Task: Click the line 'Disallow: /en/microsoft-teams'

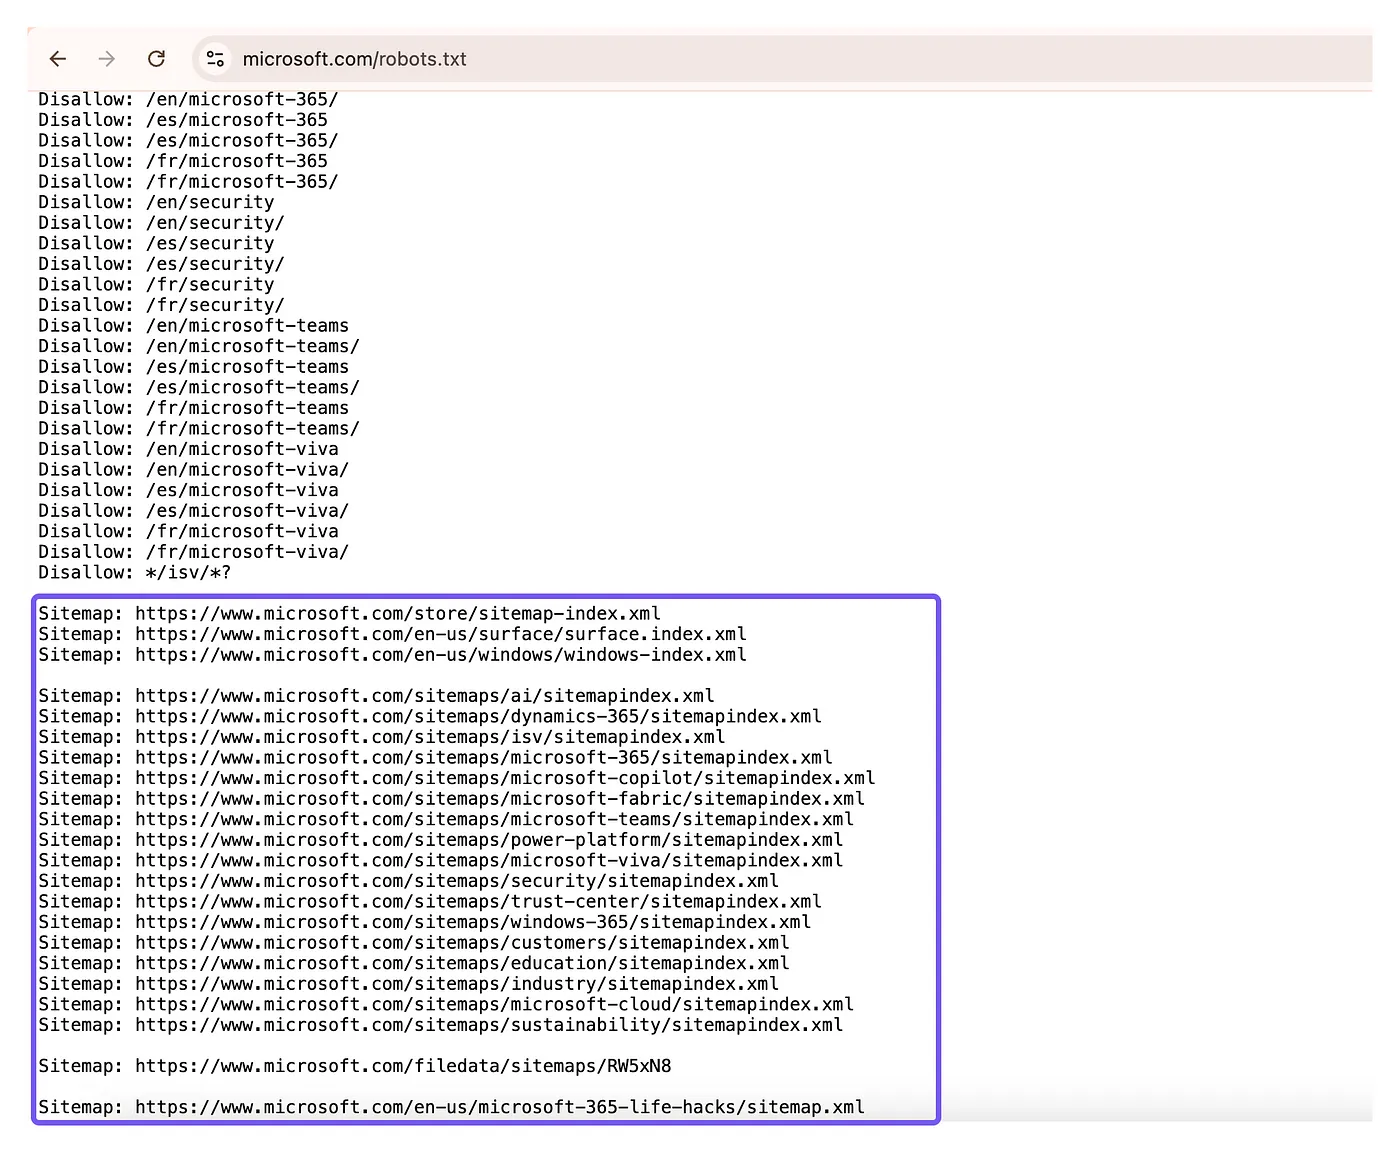Action: tap(194, 326)
